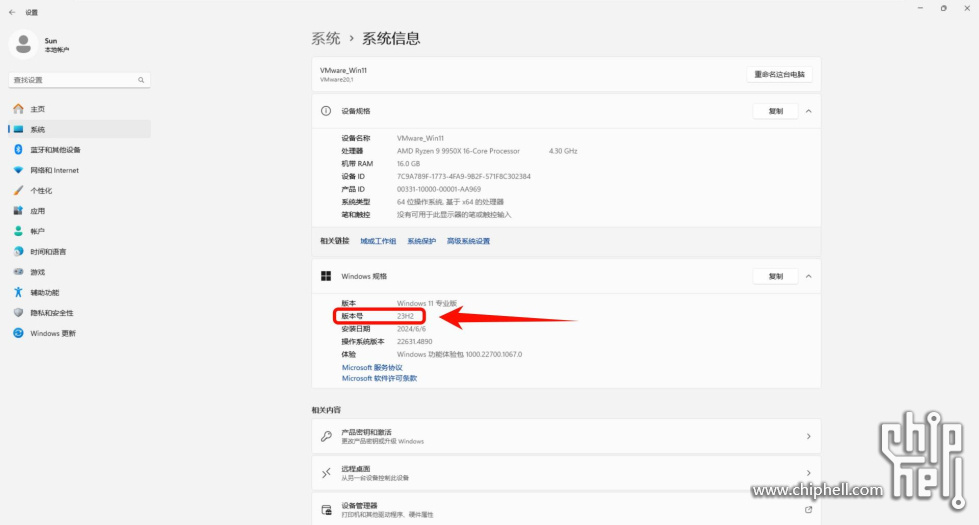Open Bluetooth and other devices icon
979x525 pixels.
(18, 150)
